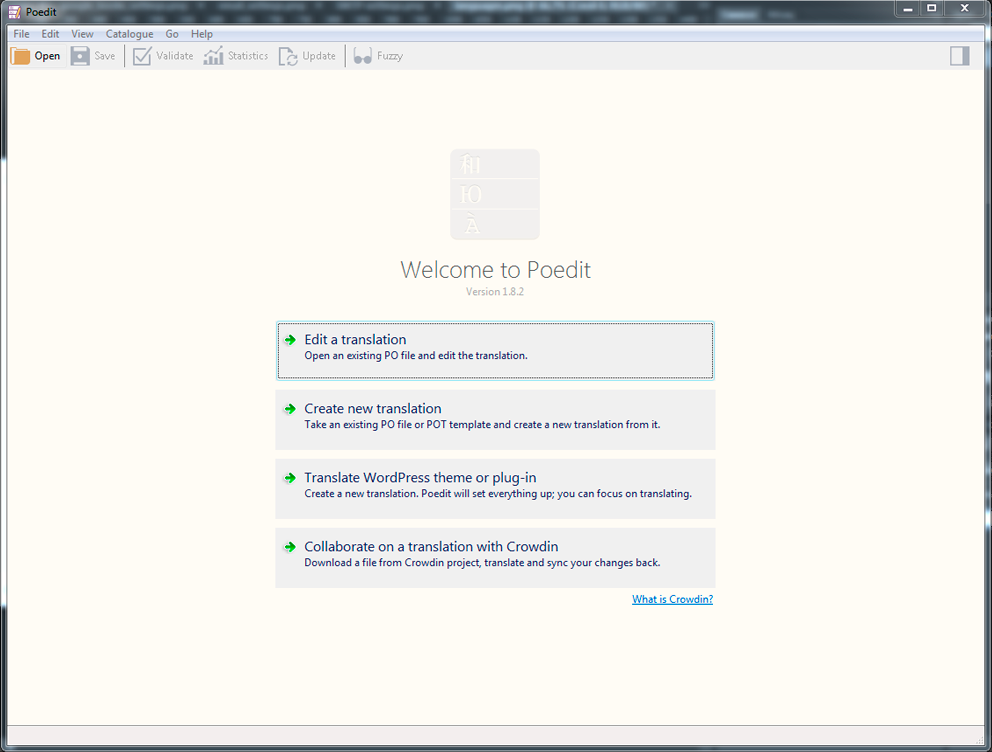Click the Save floppy disk icon
This screenshot has height=752, width=992.
click(x=80, y=56)
